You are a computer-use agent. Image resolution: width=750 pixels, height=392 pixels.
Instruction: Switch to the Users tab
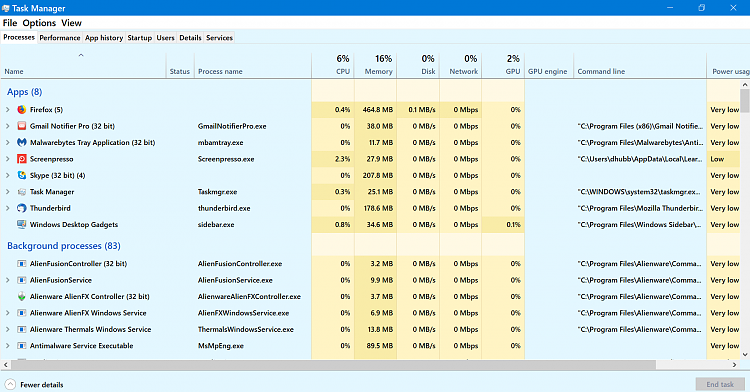[165, 38]
